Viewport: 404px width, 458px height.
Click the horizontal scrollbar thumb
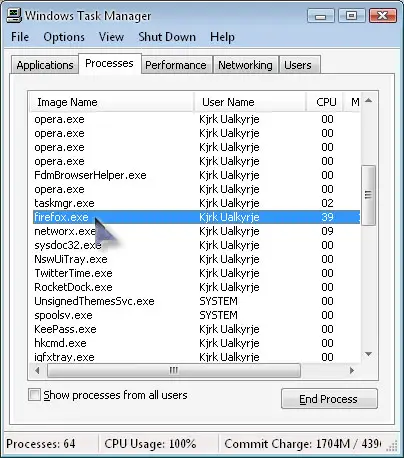pos(174,370)
